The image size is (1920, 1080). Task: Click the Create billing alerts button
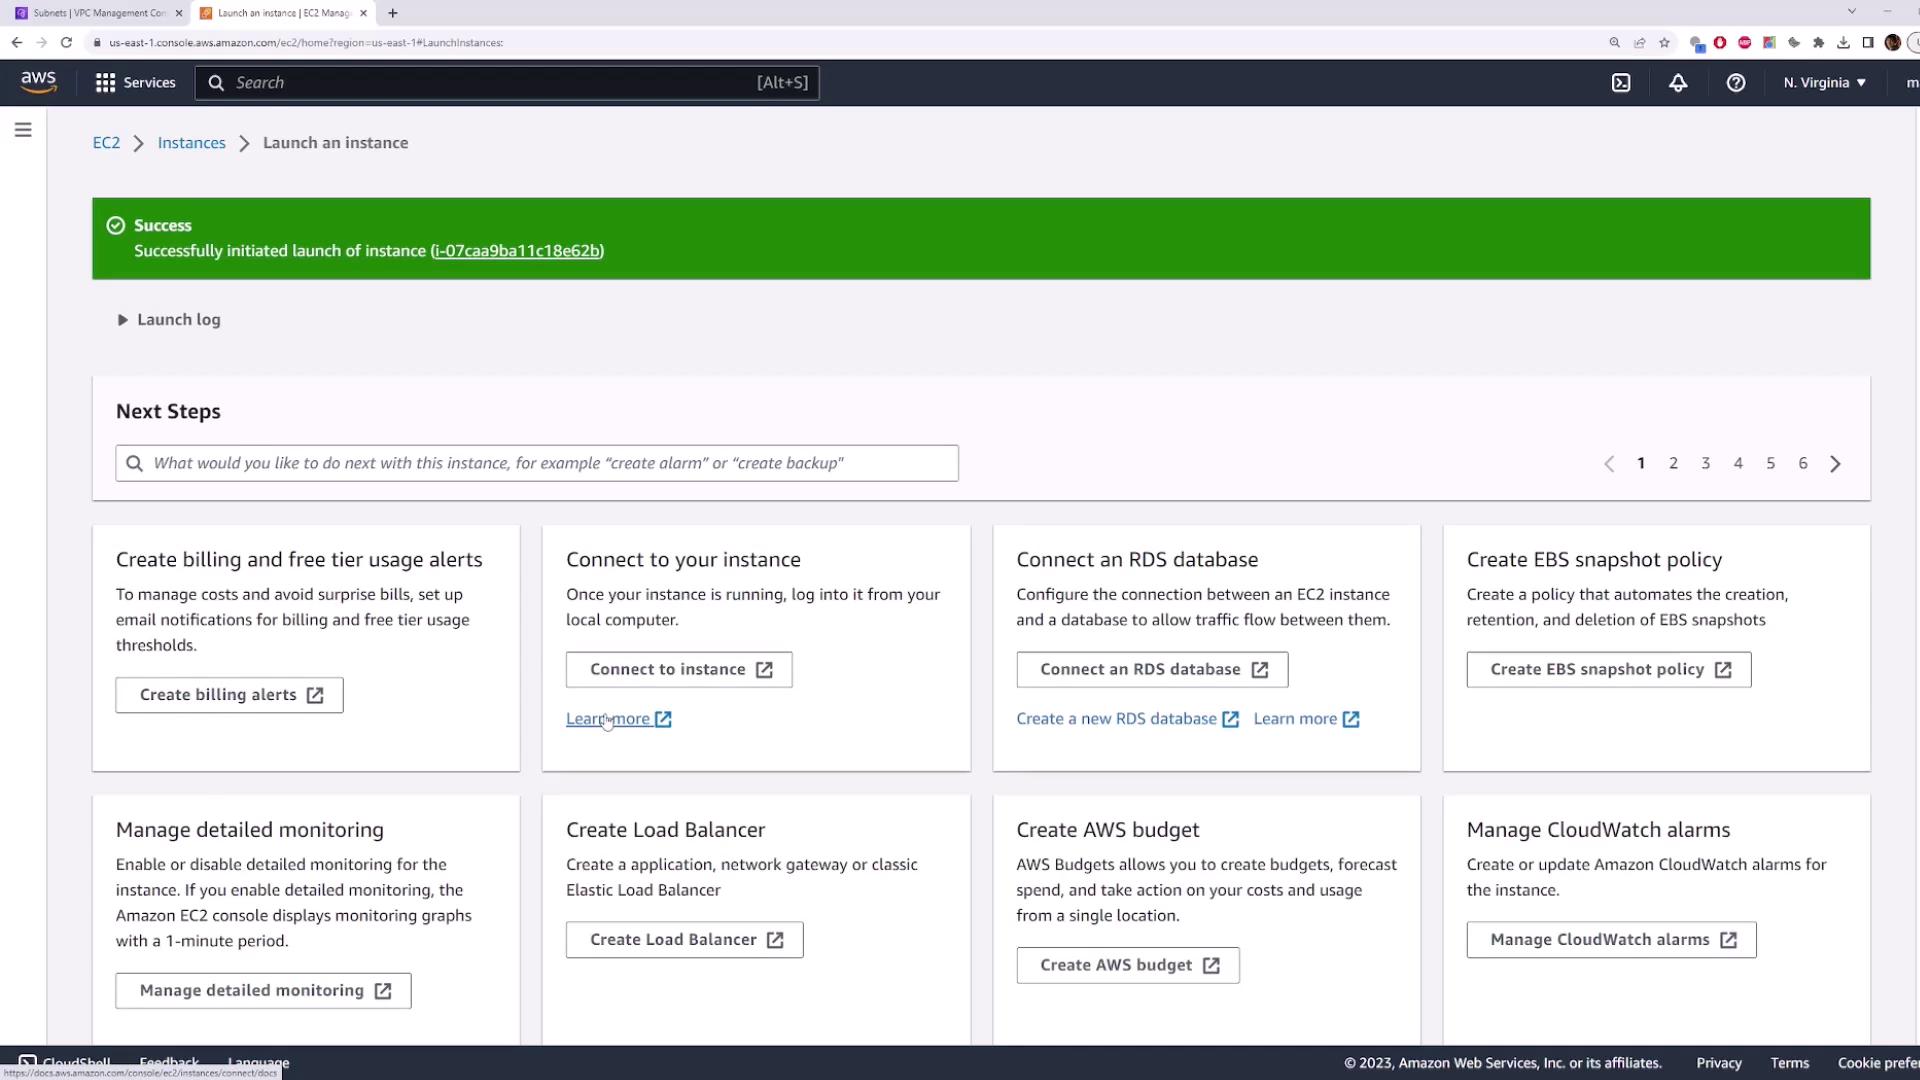229,695
